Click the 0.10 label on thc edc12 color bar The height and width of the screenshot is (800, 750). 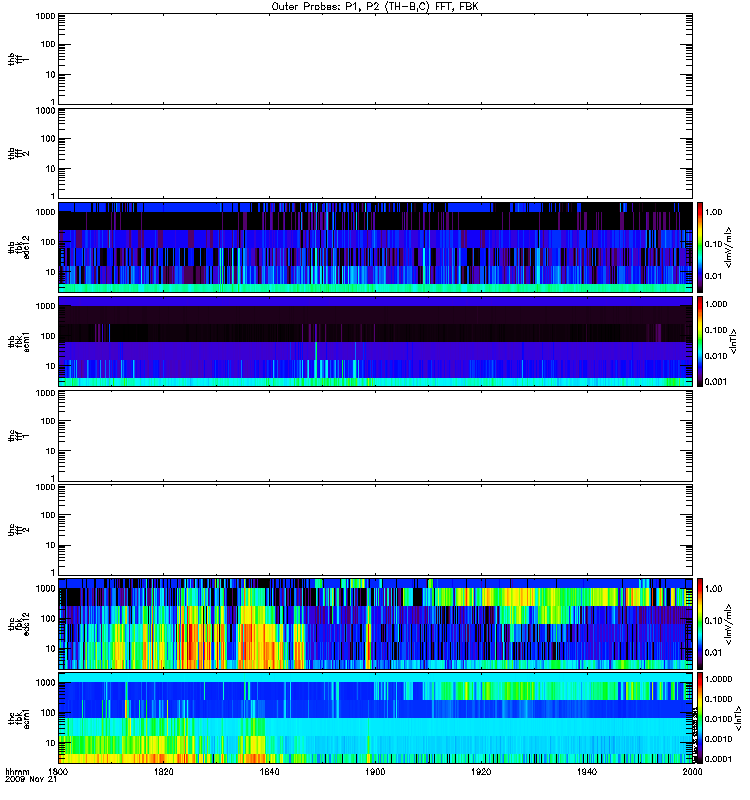click(713, 621)
